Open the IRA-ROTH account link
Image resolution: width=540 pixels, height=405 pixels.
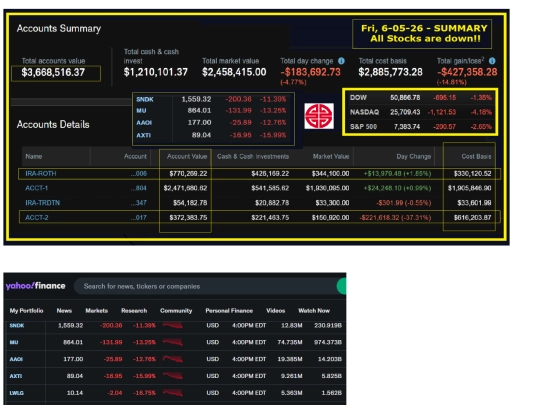[x=41, y=174]
